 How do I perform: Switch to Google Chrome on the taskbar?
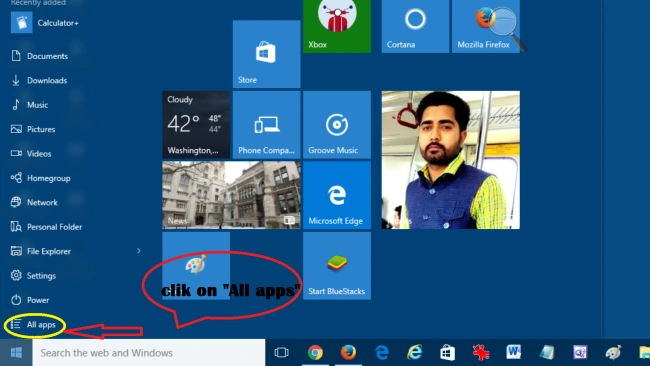(315, 353)
